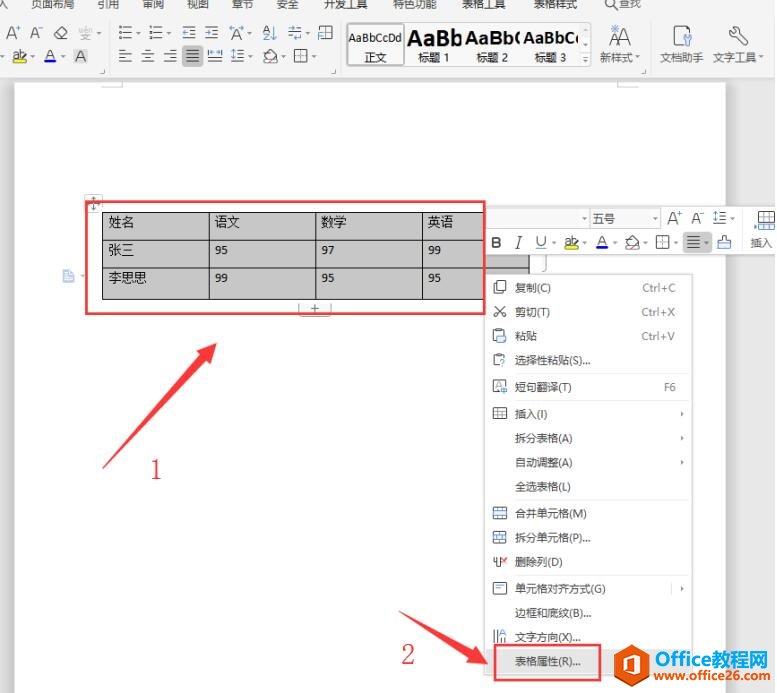Image resolution: width=777 pixels, height=693 pixels.
Task: Open the 五号 font size dropdown
Action: point(655,219)
